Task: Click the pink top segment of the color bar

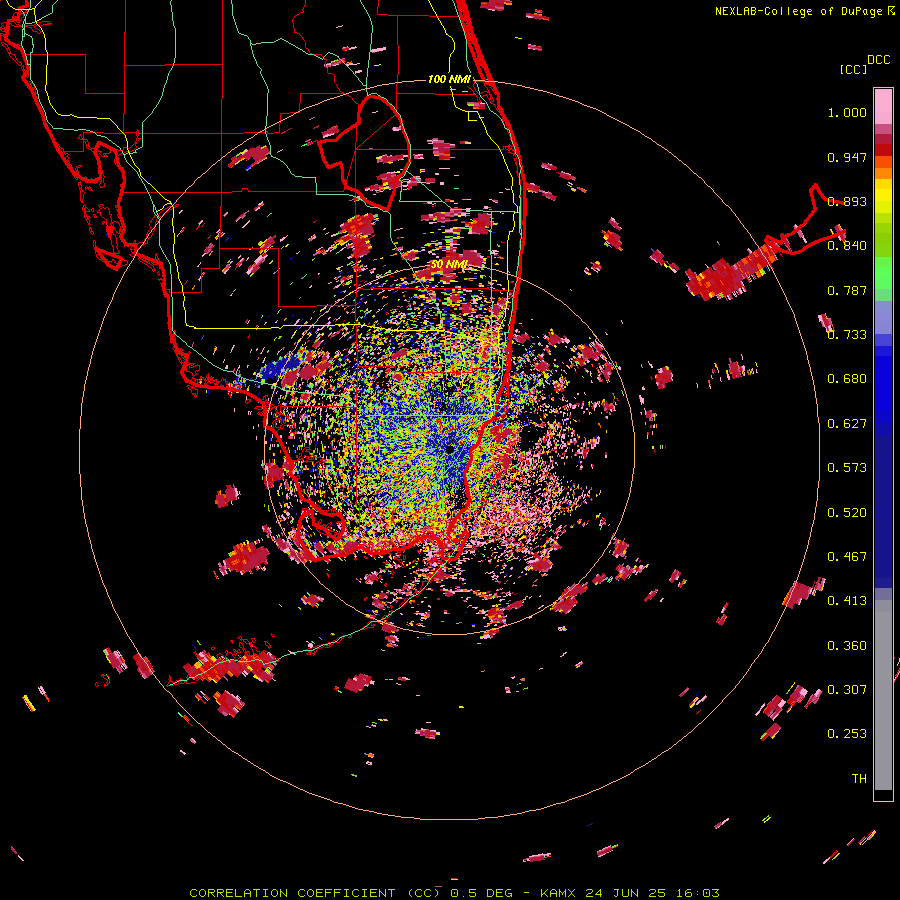Action: point(883,107)
